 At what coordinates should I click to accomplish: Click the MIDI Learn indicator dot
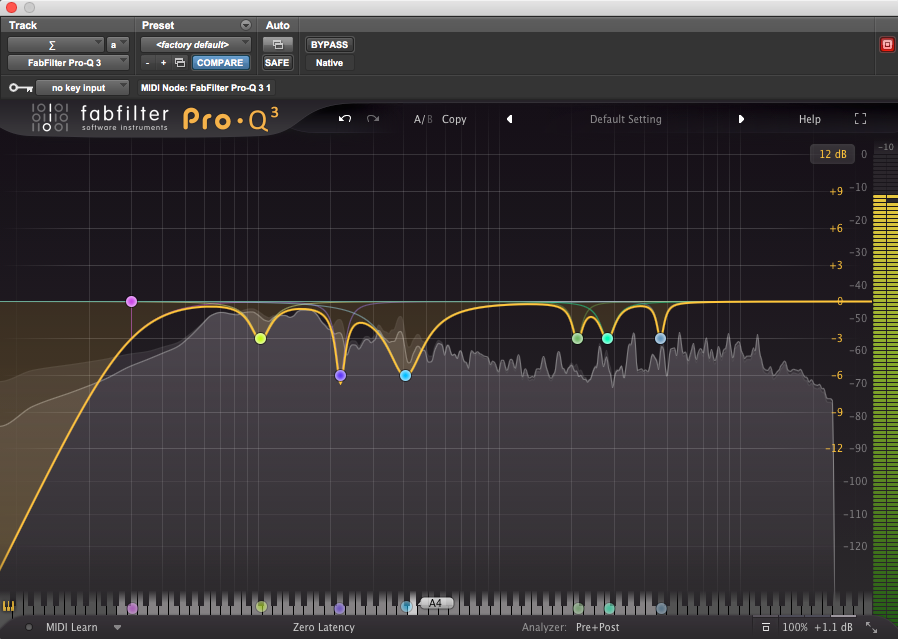(29, 628)
